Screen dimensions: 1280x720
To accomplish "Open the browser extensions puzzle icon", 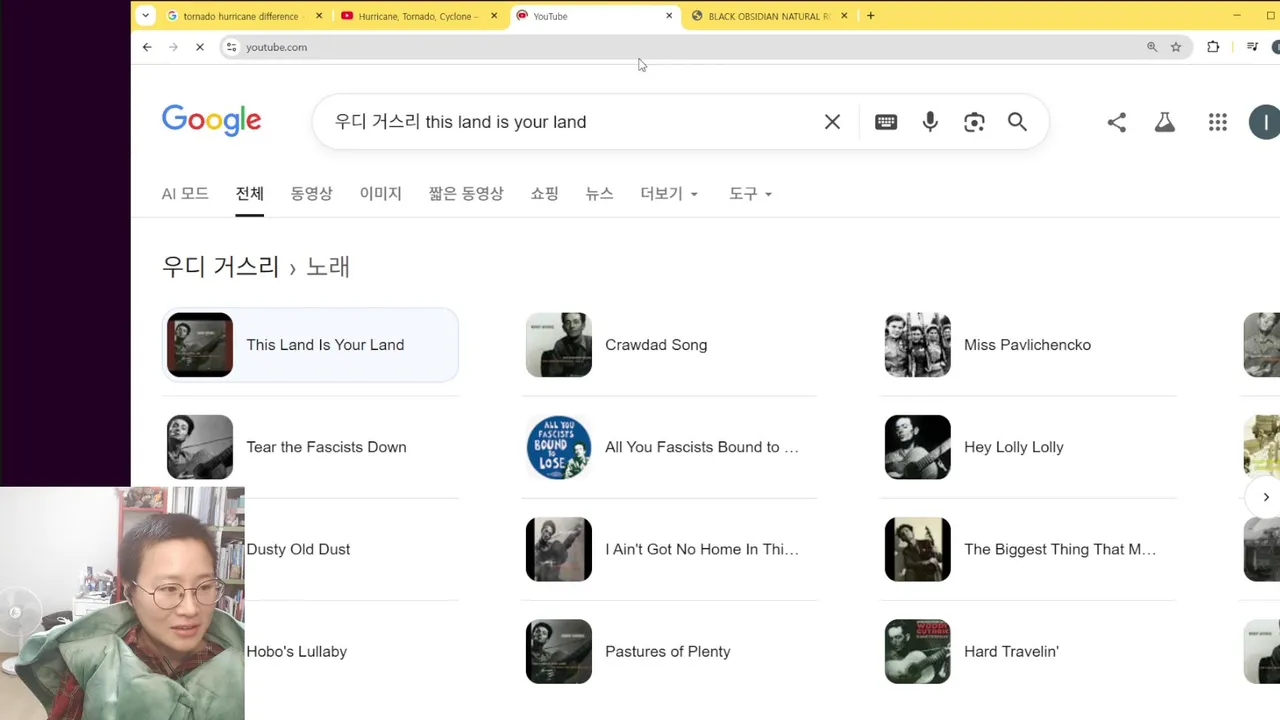I will [x=1213, y=47].
